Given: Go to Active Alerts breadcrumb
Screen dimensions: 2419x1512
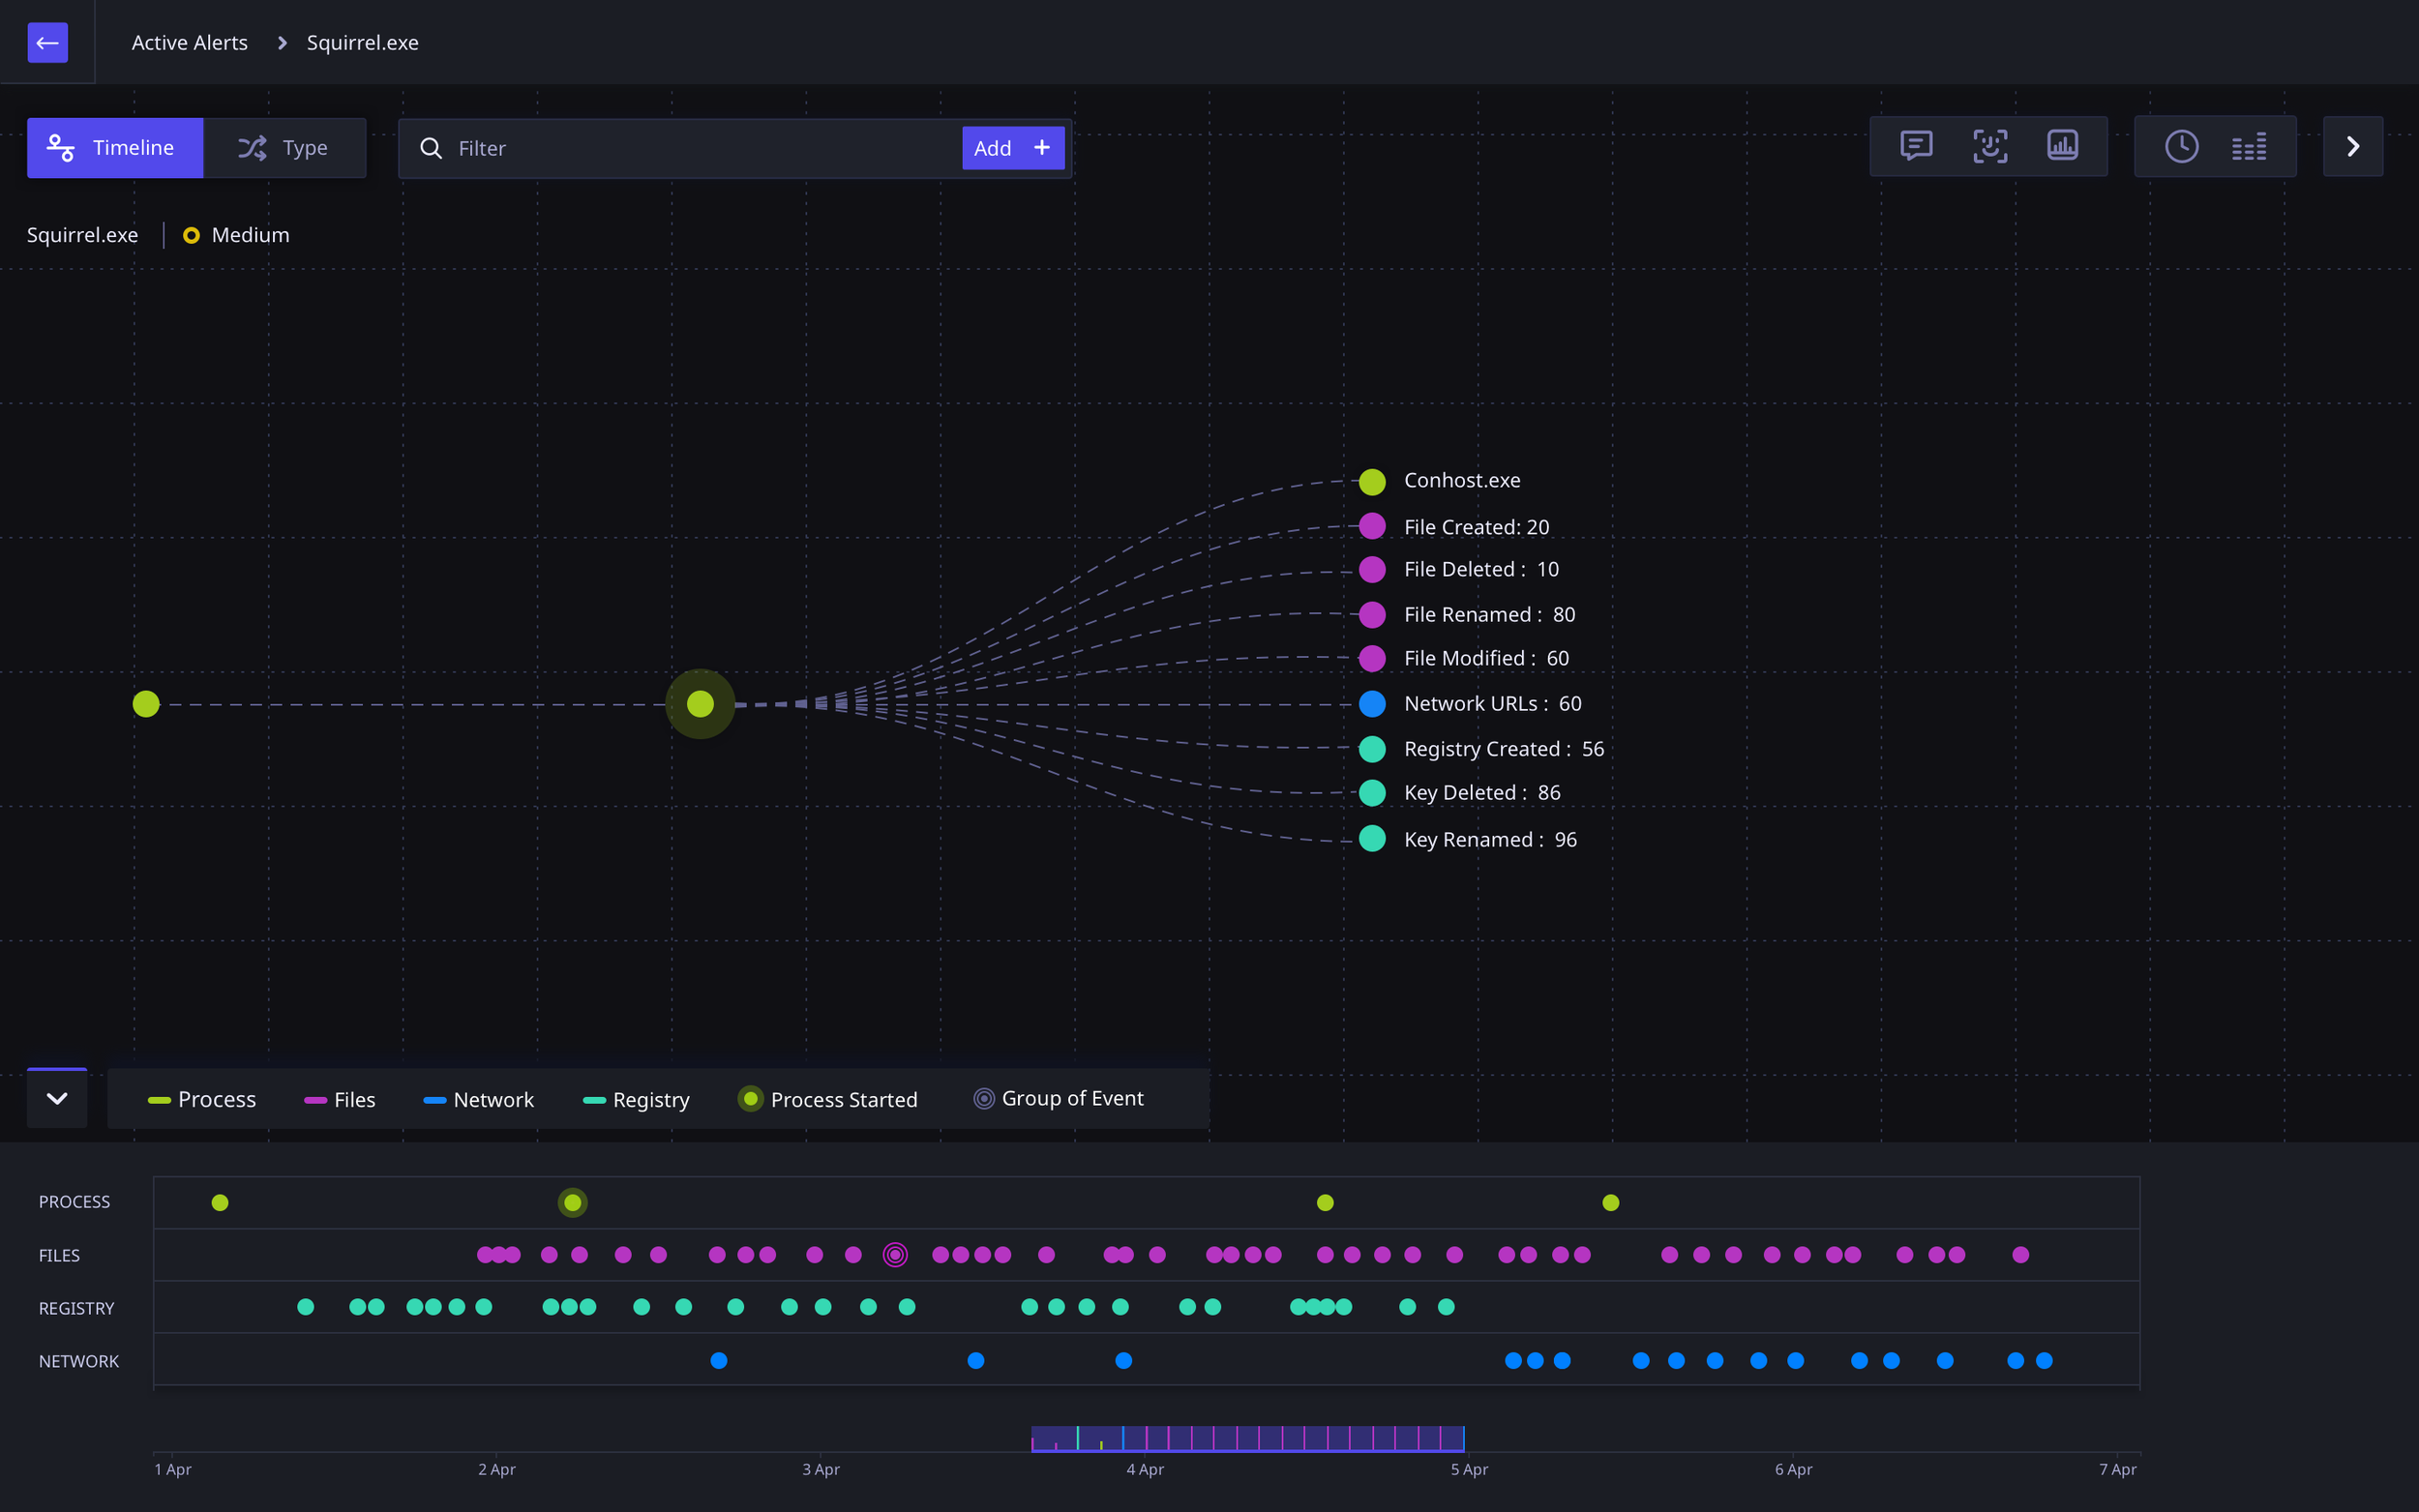Looking at the screenshot, I should click(x=189, y=43).
